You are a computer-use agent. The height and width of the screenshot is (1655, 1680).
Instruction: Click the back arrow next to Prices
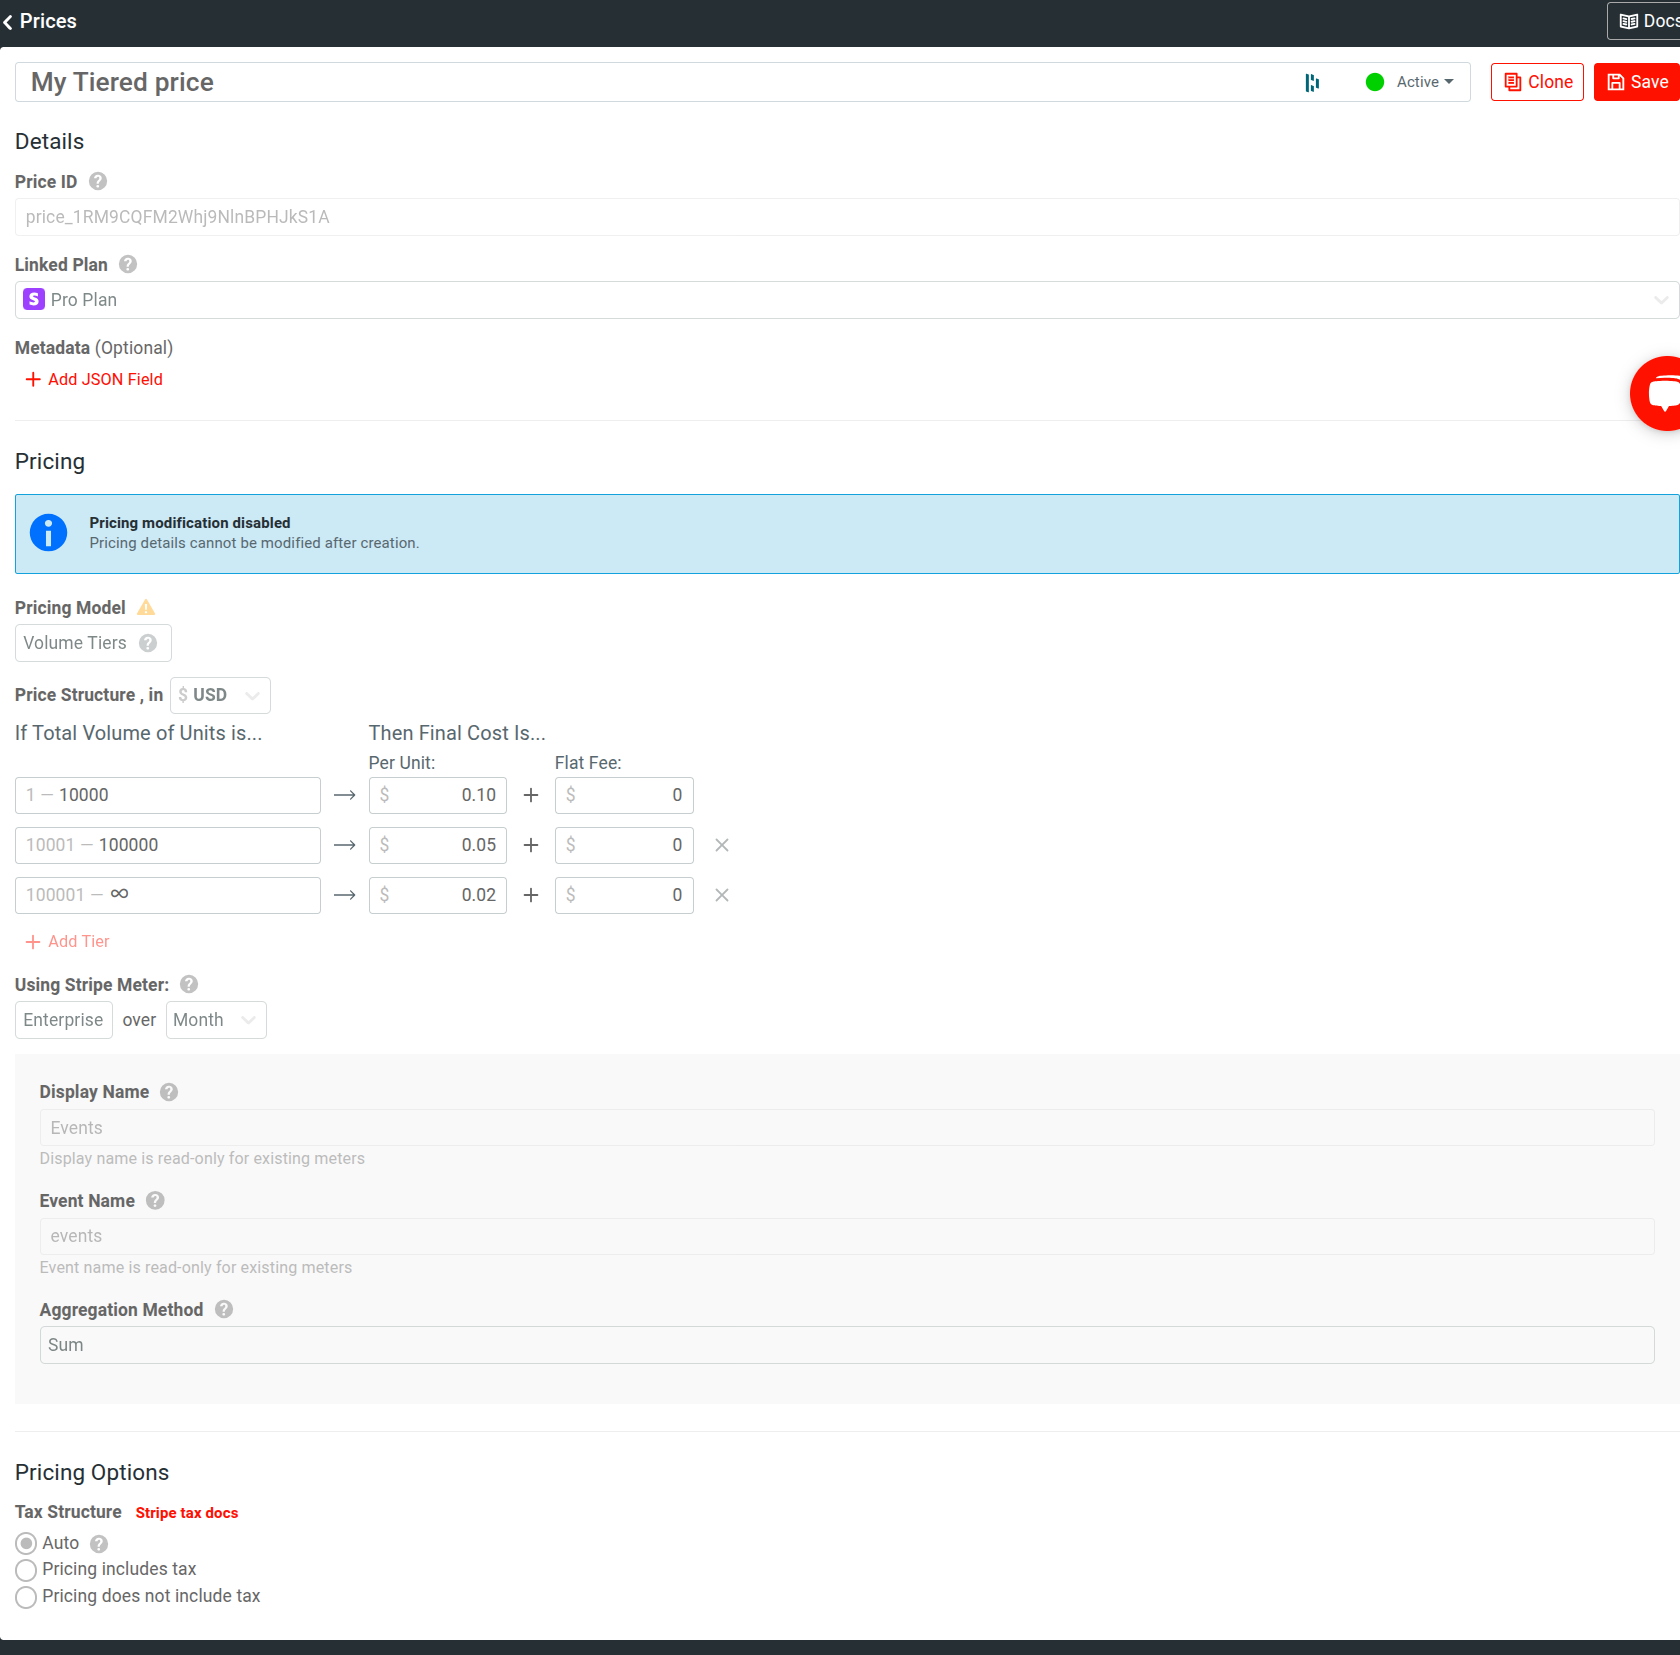[9, 21]
